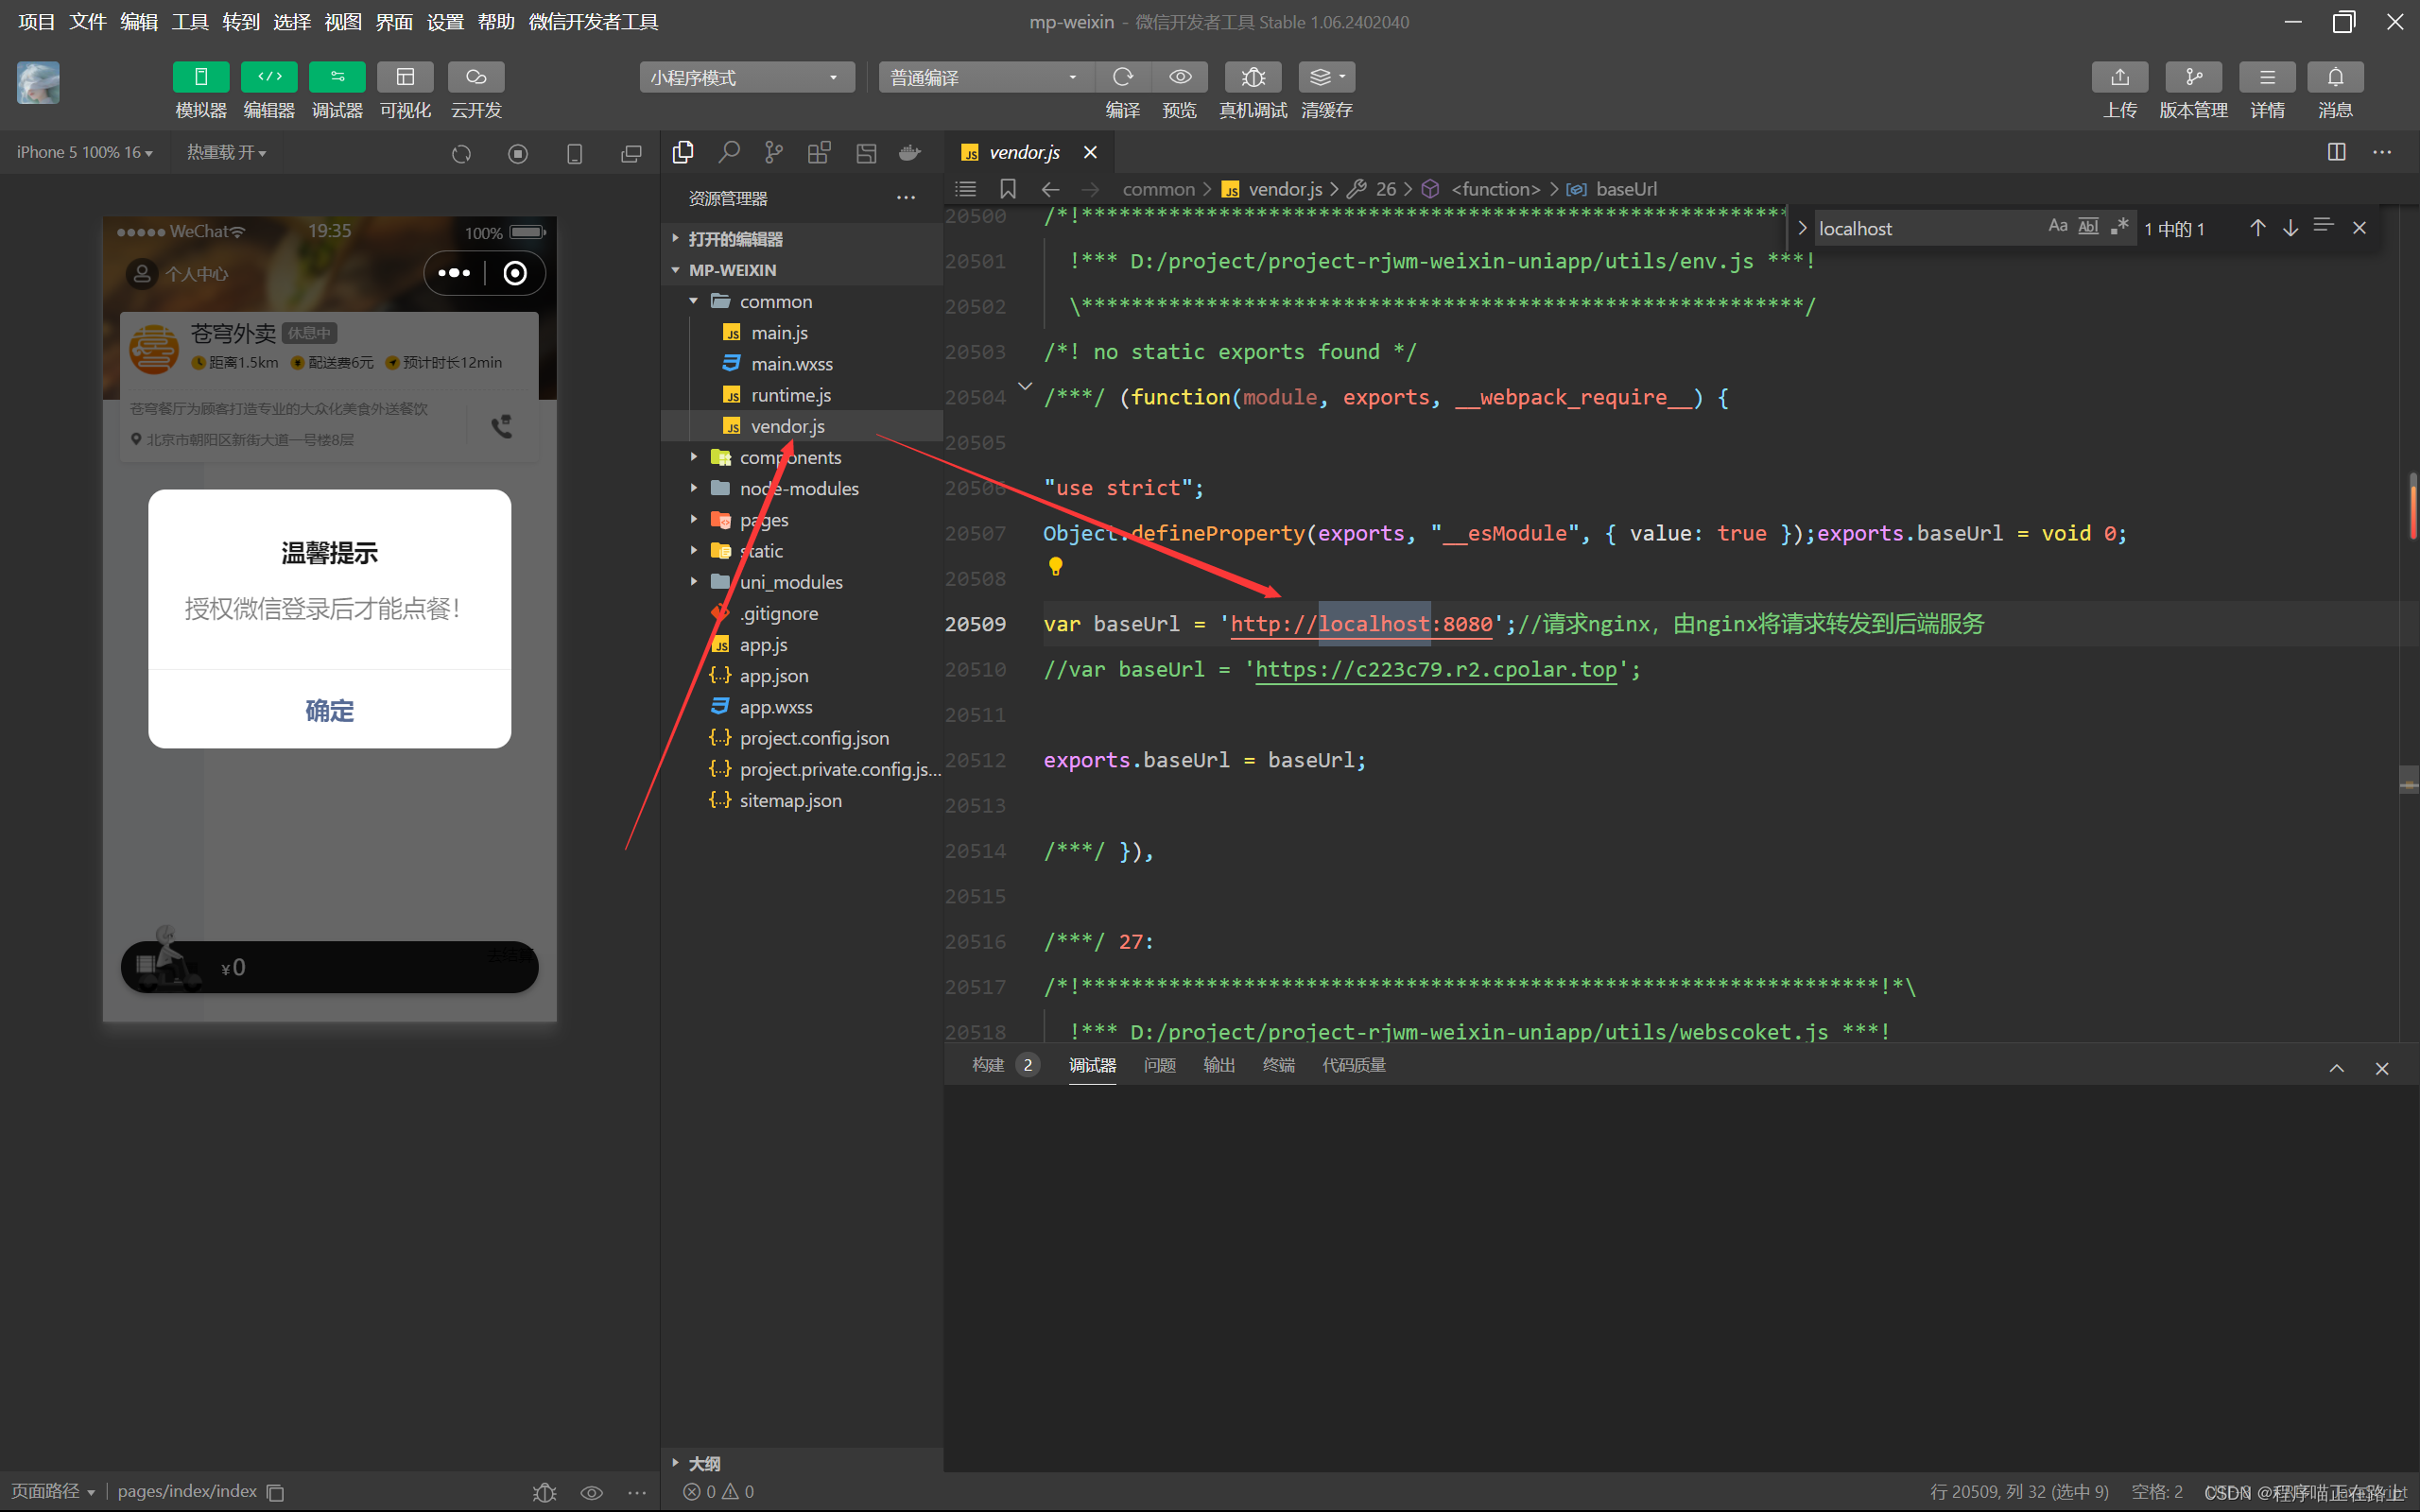Toggle the simulator panel button
The height and width of the screenshot is (1512, 2420).
coord(200,77)
